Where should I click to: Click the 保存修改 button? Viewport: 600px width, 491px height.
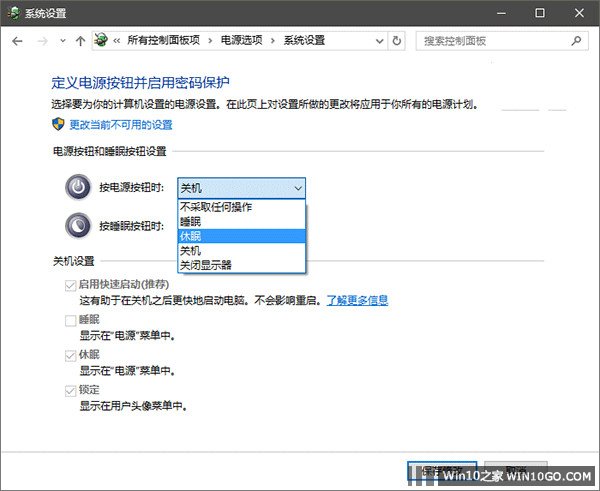coord(442,470)
